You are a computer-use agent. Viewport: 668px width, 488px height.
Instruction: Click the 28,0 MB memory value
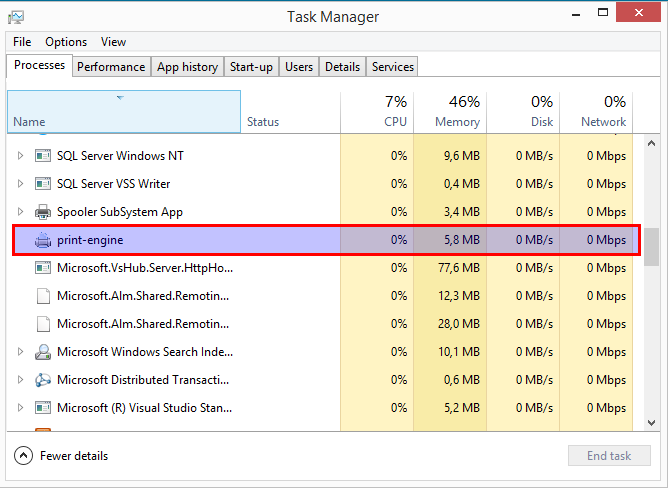click(459, 324)
